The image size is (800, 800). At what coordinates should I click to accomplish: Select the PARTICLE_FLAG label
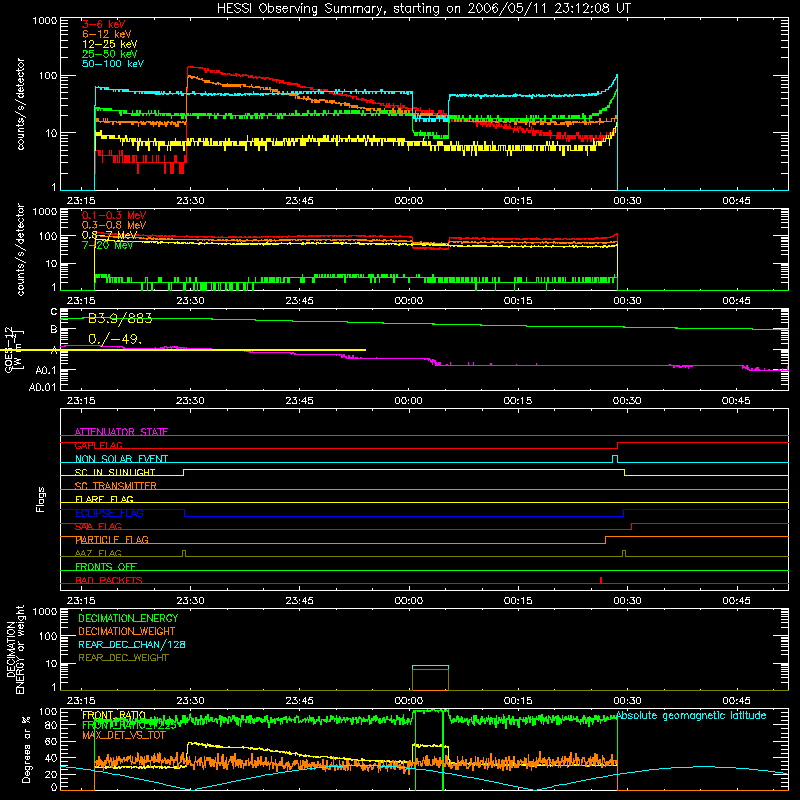112,539
